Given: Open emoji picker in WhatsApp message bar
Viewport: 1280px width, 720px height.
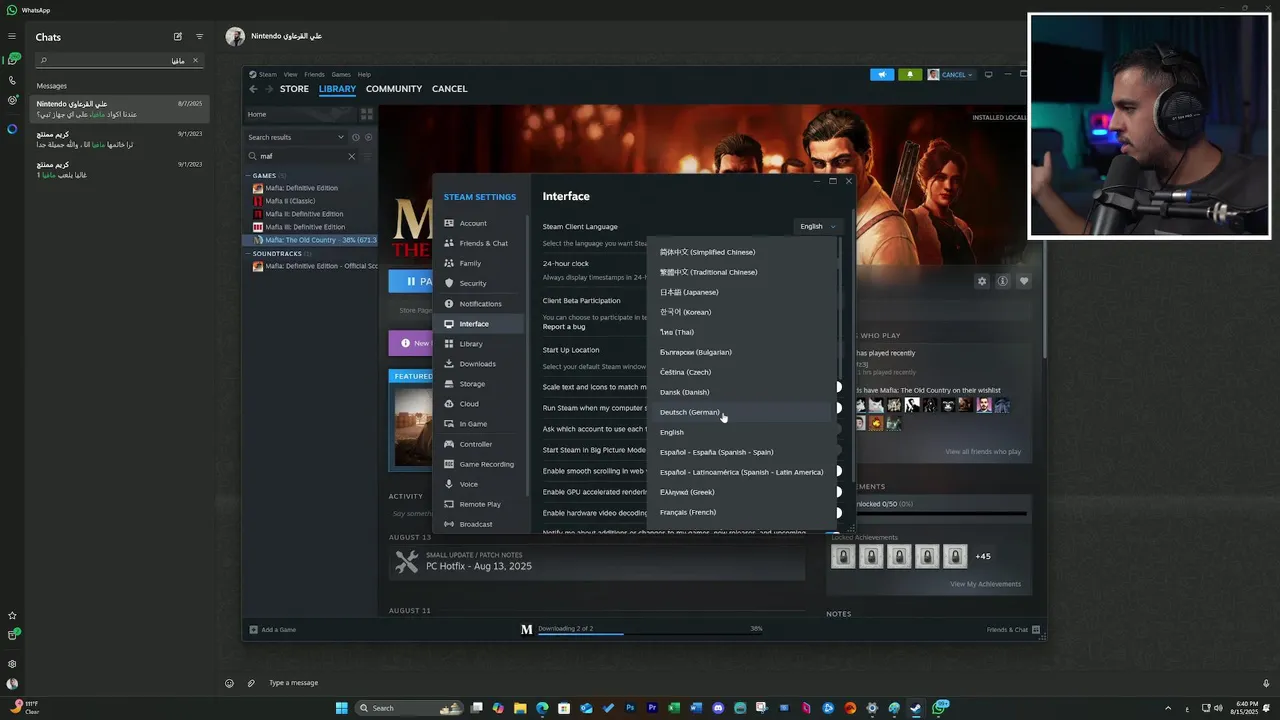Looking at the screenshot, I should pyautogui.click(x=229, y=683).
